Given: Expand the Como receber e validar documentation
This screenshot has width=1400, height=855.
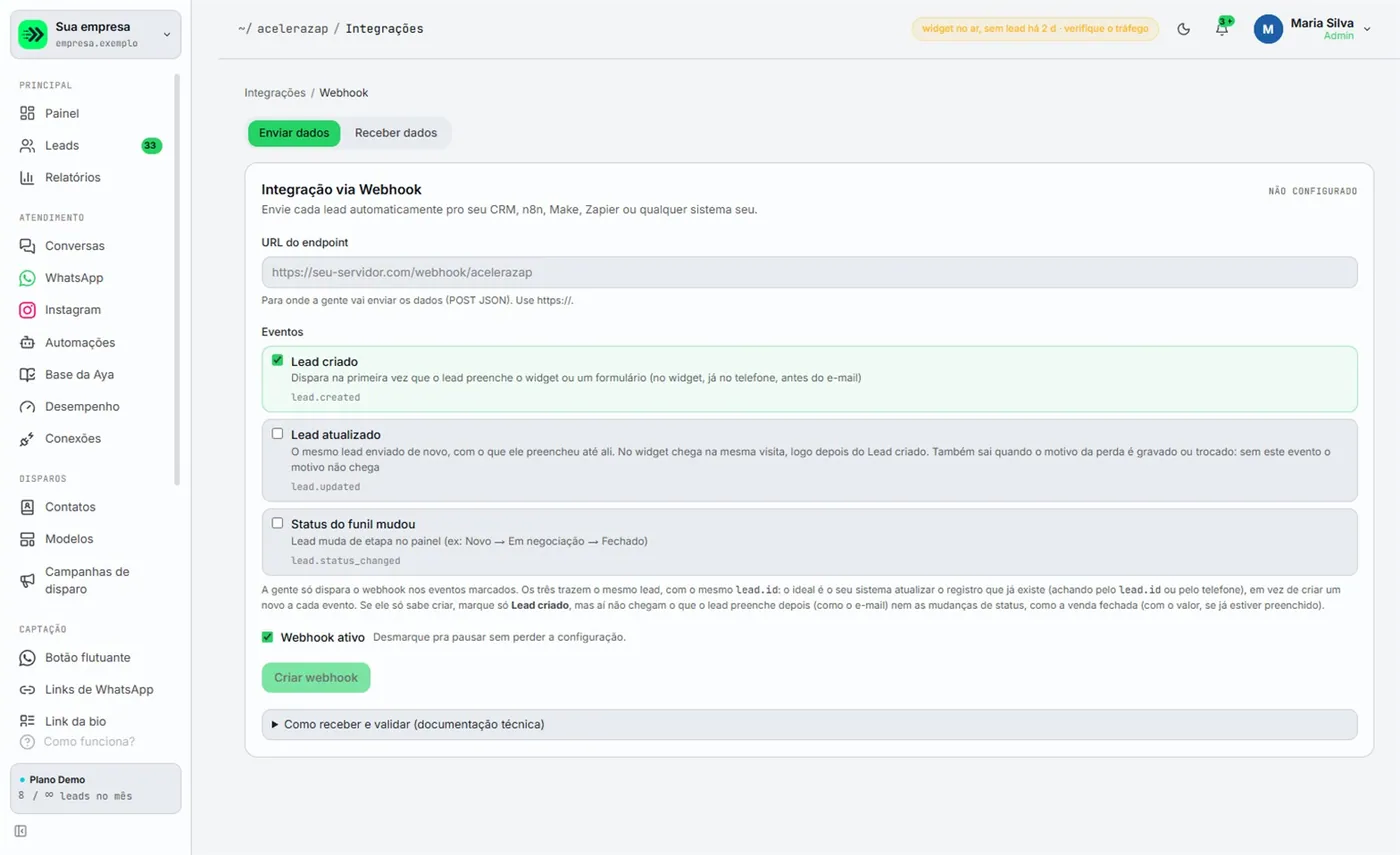Looking at the screenshot, I should (810, 724).
